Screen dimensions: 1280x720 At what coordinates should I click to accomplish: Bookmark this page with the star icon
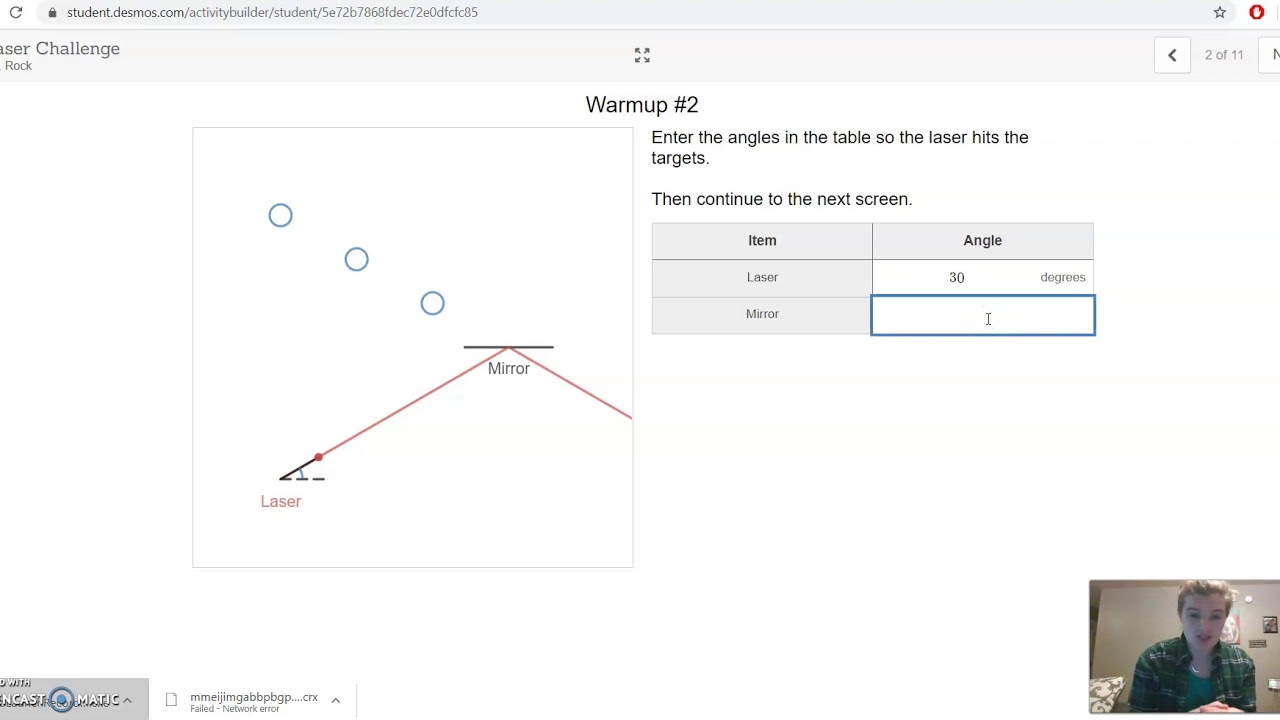click(1220, 12)
